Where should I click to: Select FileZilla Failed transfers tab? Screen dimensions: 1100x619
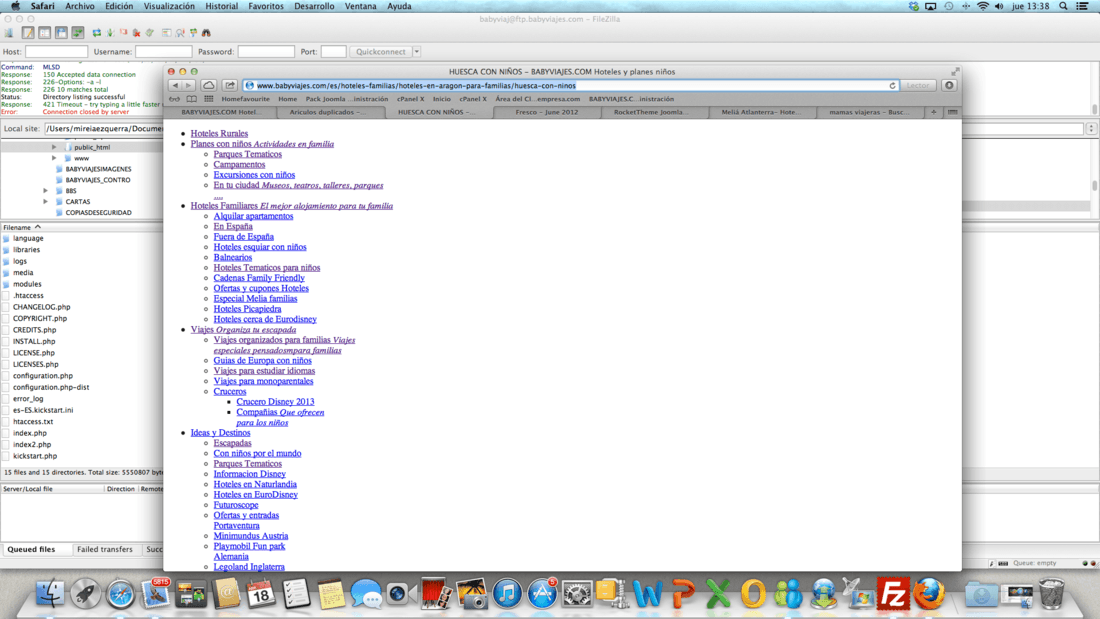(105, 550)
